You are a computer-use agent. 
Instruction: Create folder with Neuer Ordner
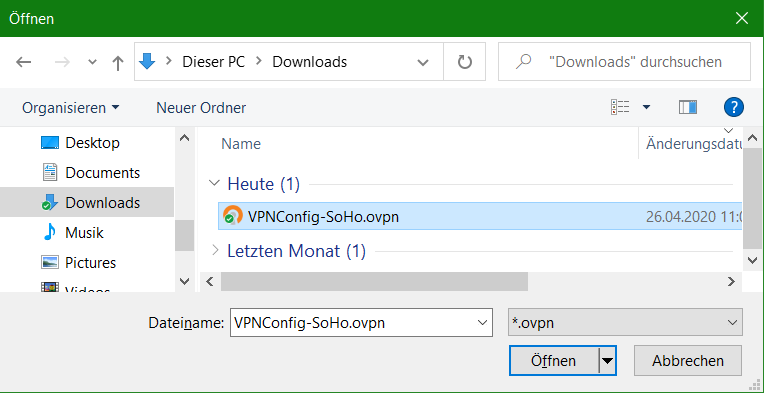[x=201, y=108]
